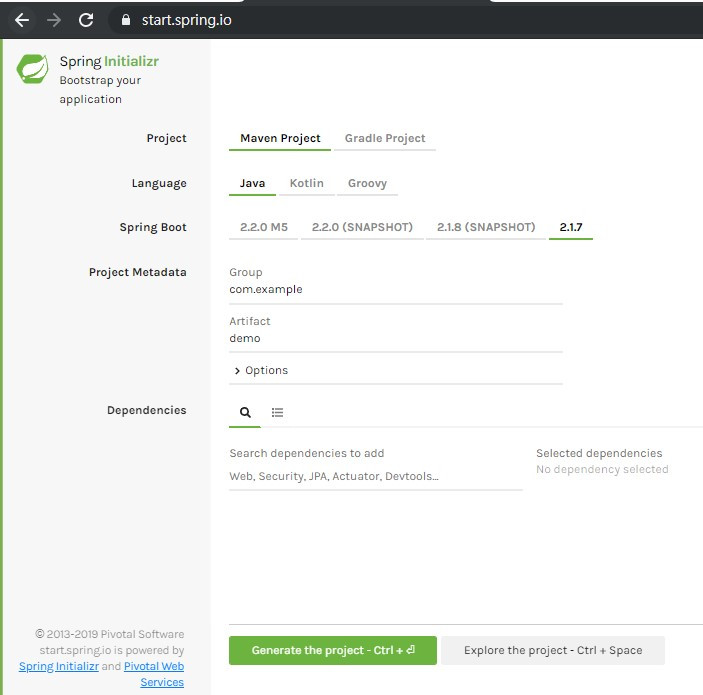Choose Groovy as the language
Image resolution: width=703 pixels, height=695 pixels.
point(367,183)
